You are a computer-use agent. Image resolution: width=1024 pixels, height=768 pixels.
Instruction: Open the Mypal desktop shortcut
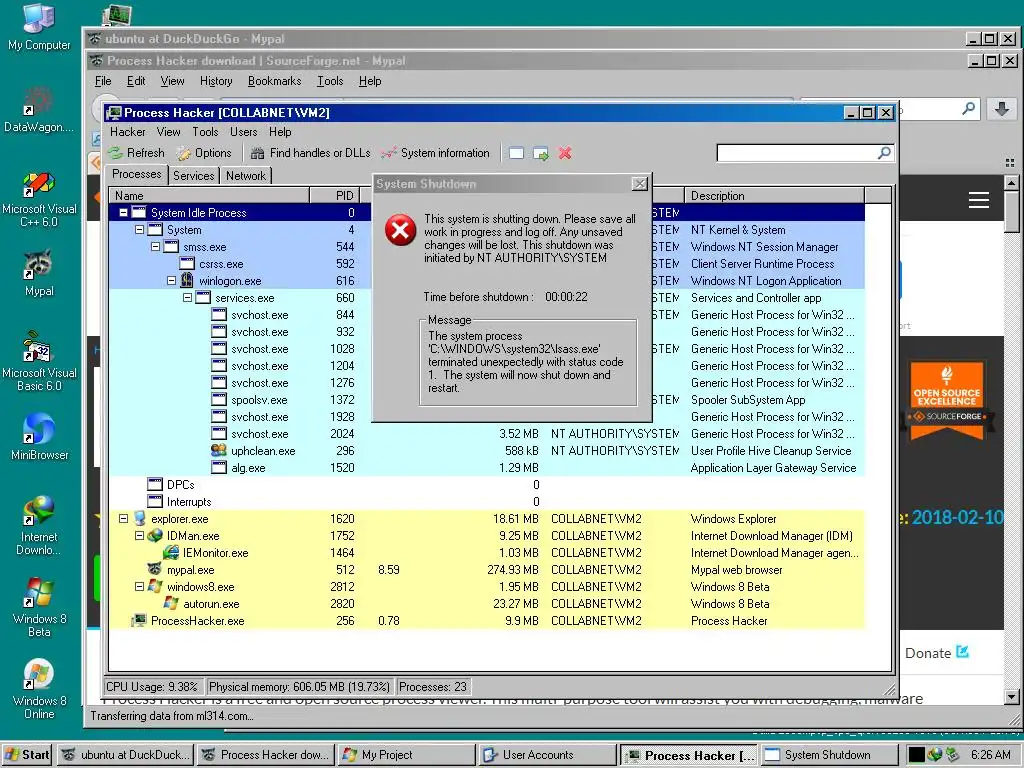pyautogui.click(x=39, y=272)
